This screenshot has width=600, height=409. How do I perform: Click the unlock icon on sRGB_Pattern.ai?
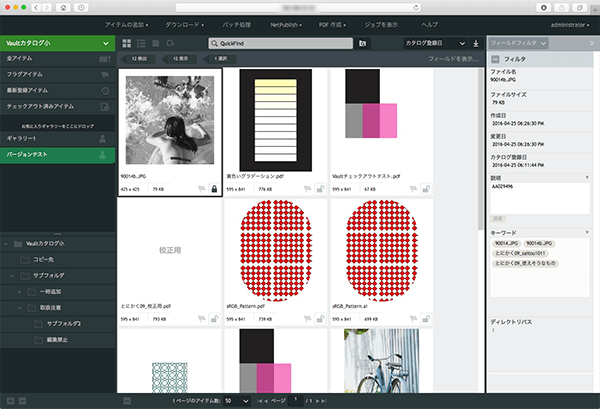tap(426, 319)
